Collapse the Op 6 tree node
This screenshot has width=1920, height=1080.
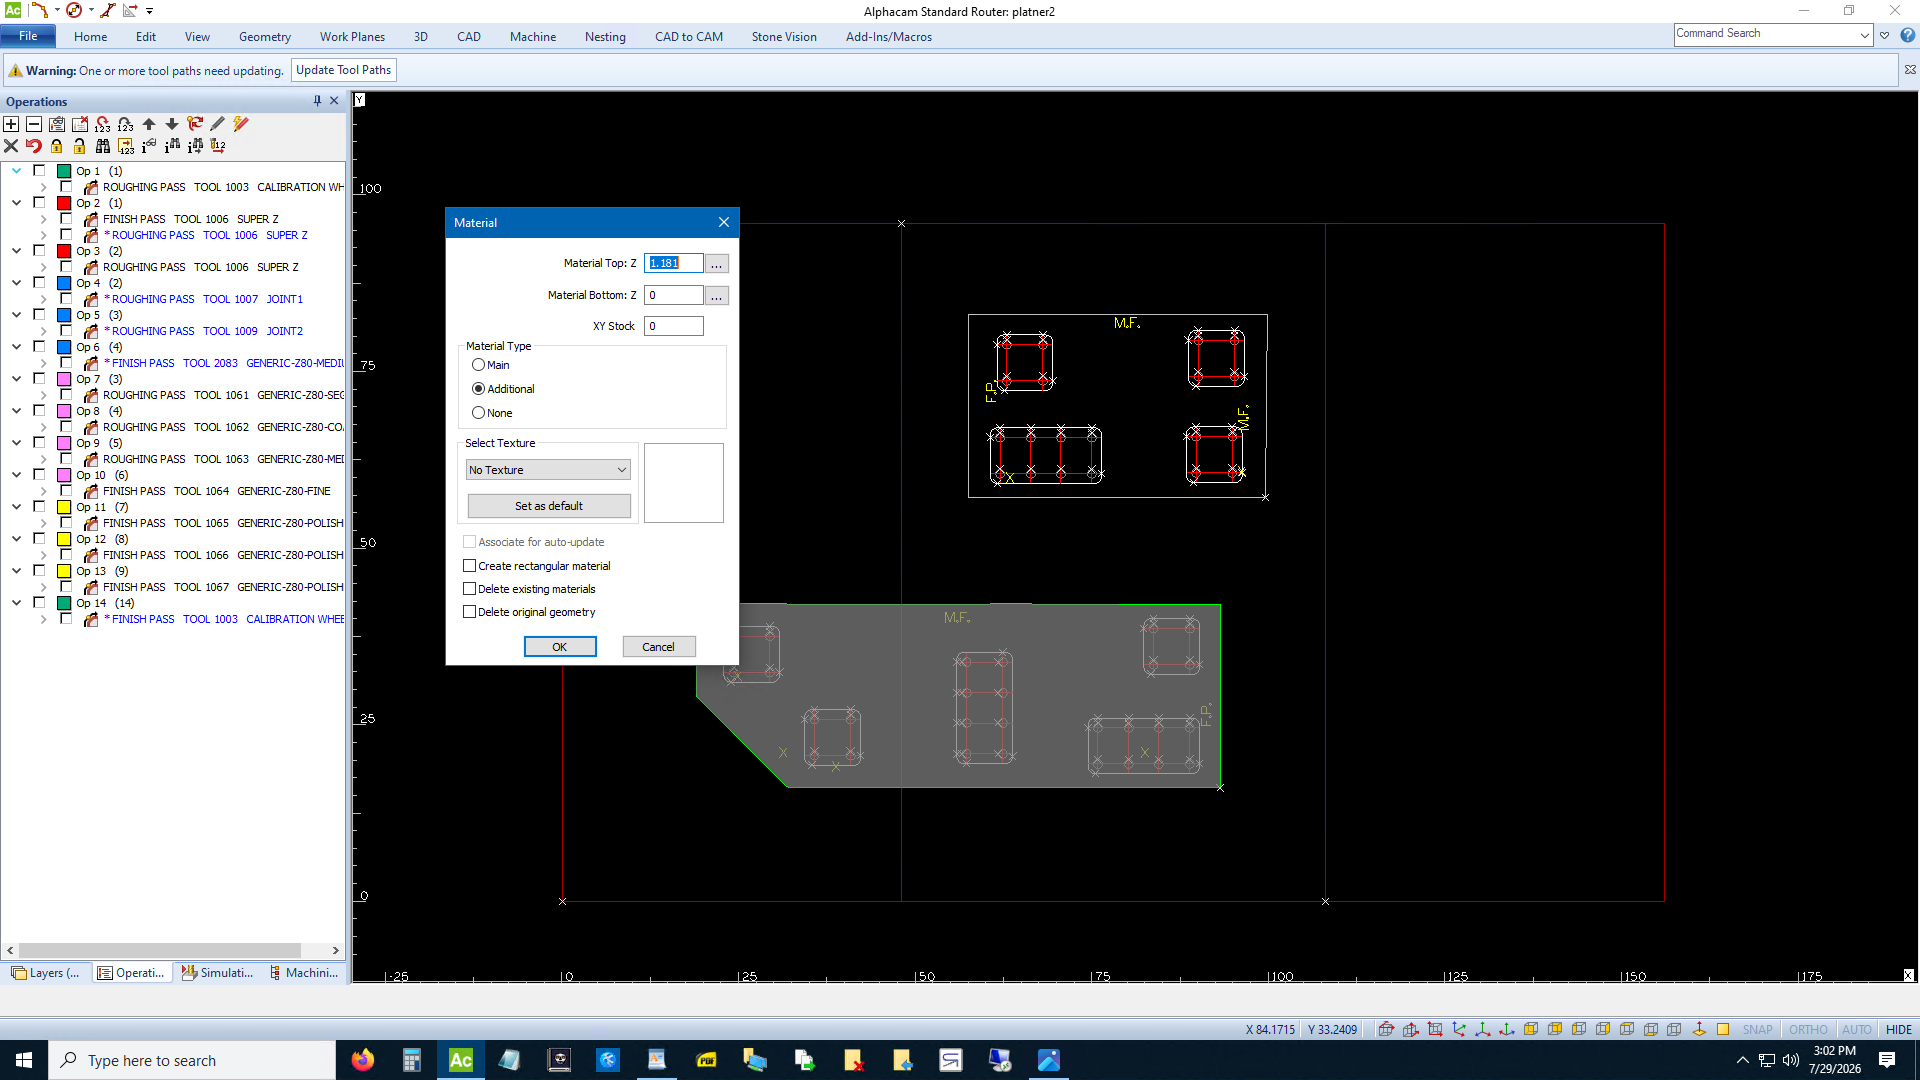coord(17,347)
